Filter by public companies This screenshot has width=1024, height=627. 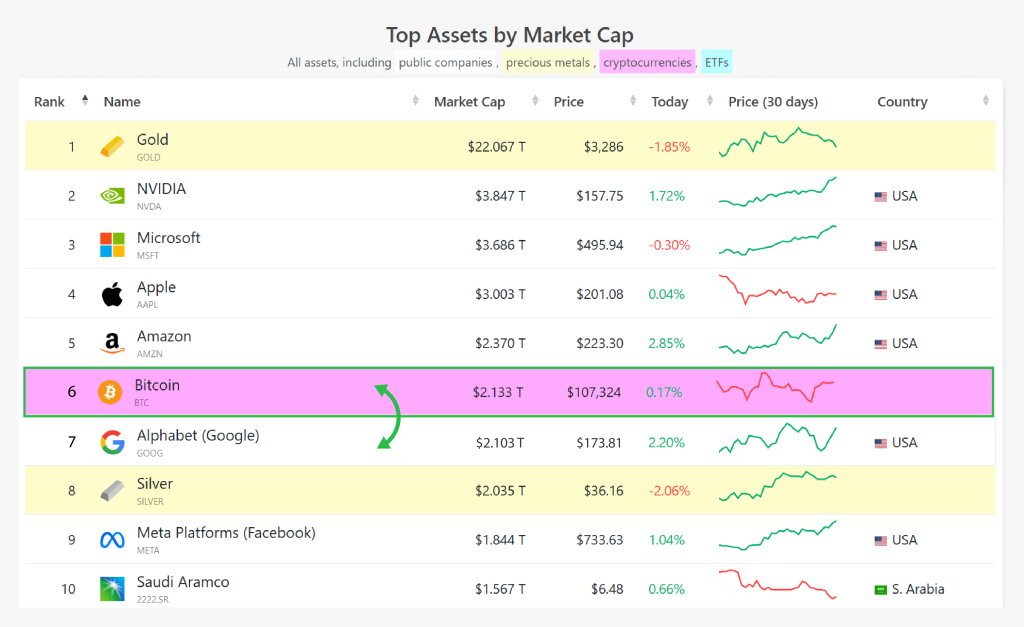click(x=445, y=62)
